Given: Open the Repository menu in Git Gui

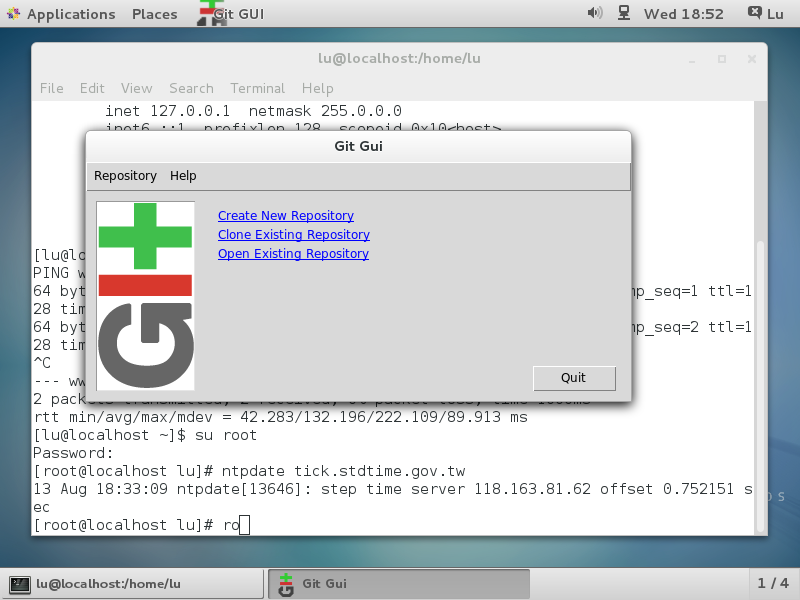Looking at the screenshot, I should 125,176.
